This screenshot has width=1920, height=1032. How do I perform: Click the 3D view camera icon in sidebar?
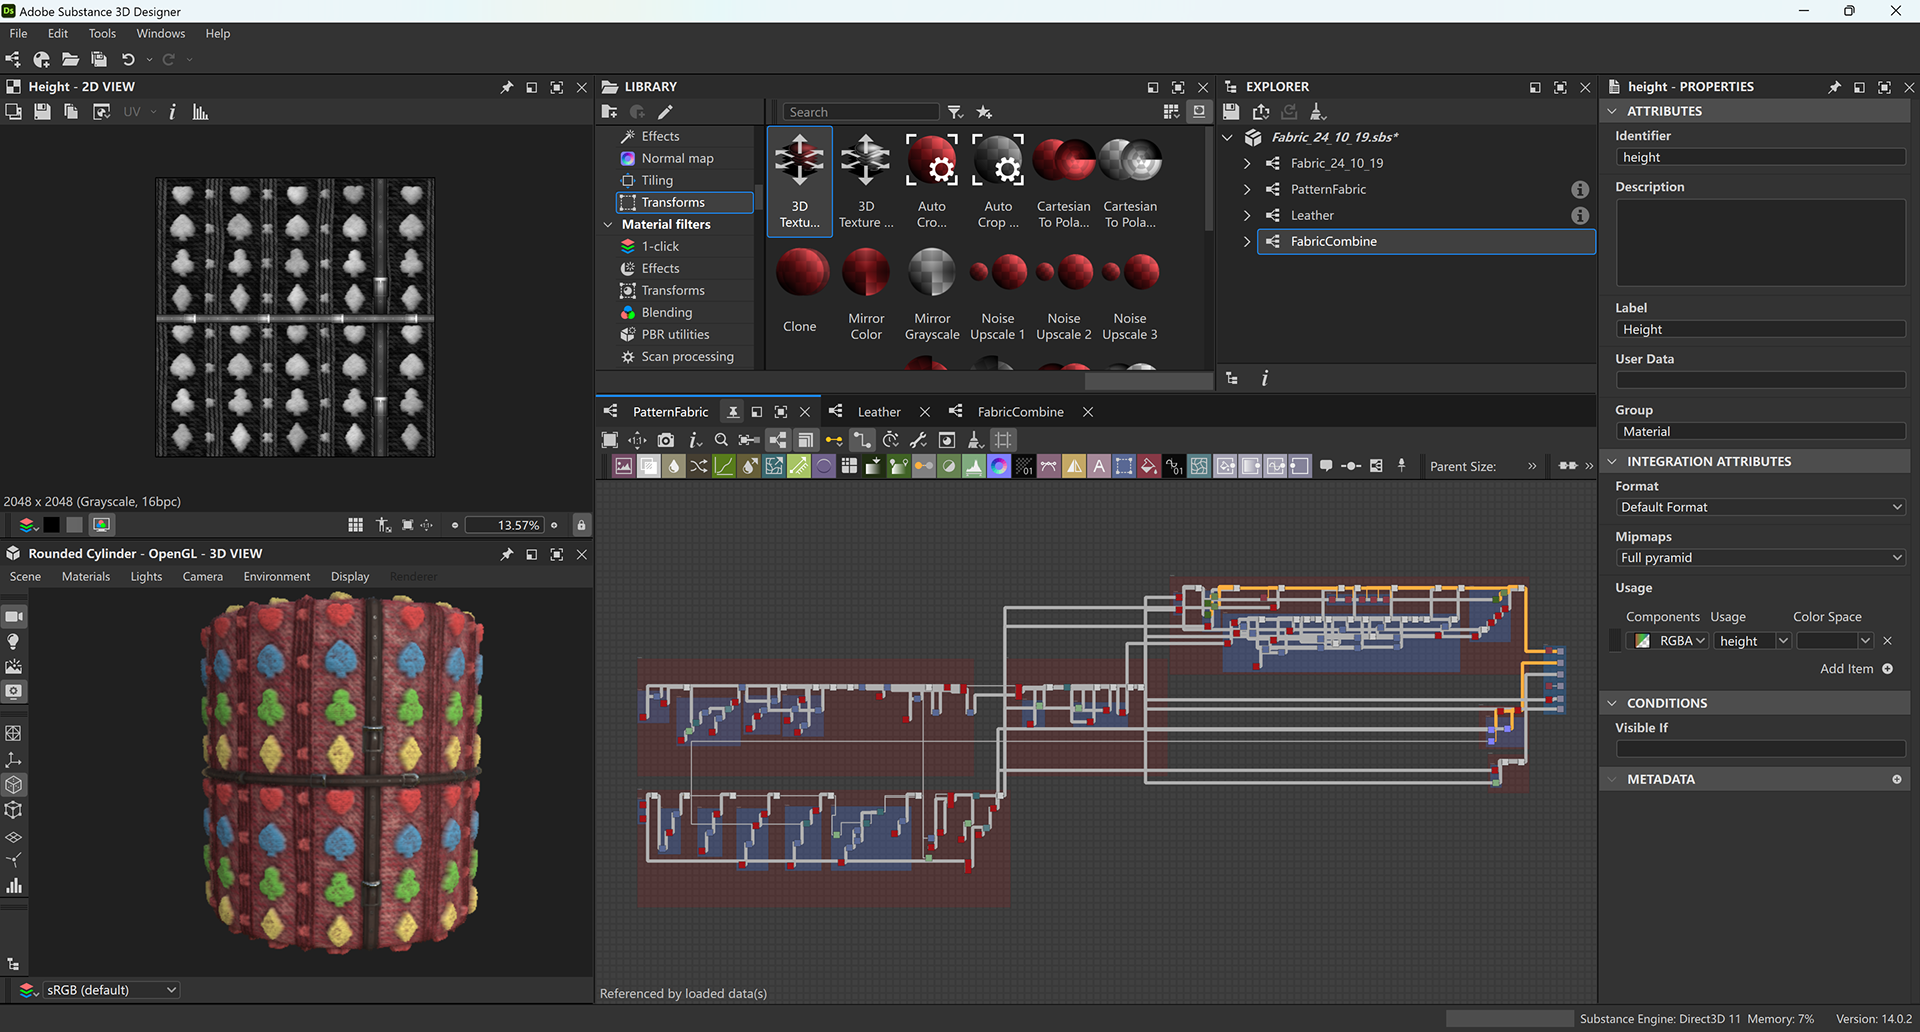click(x=14, y=616)
